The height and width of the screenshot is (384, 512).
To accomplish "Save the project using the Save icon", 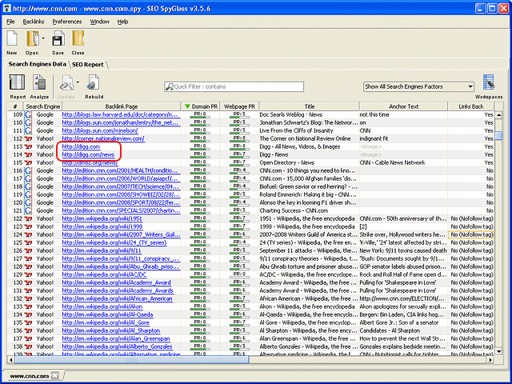I will click(x=58, y=39).
